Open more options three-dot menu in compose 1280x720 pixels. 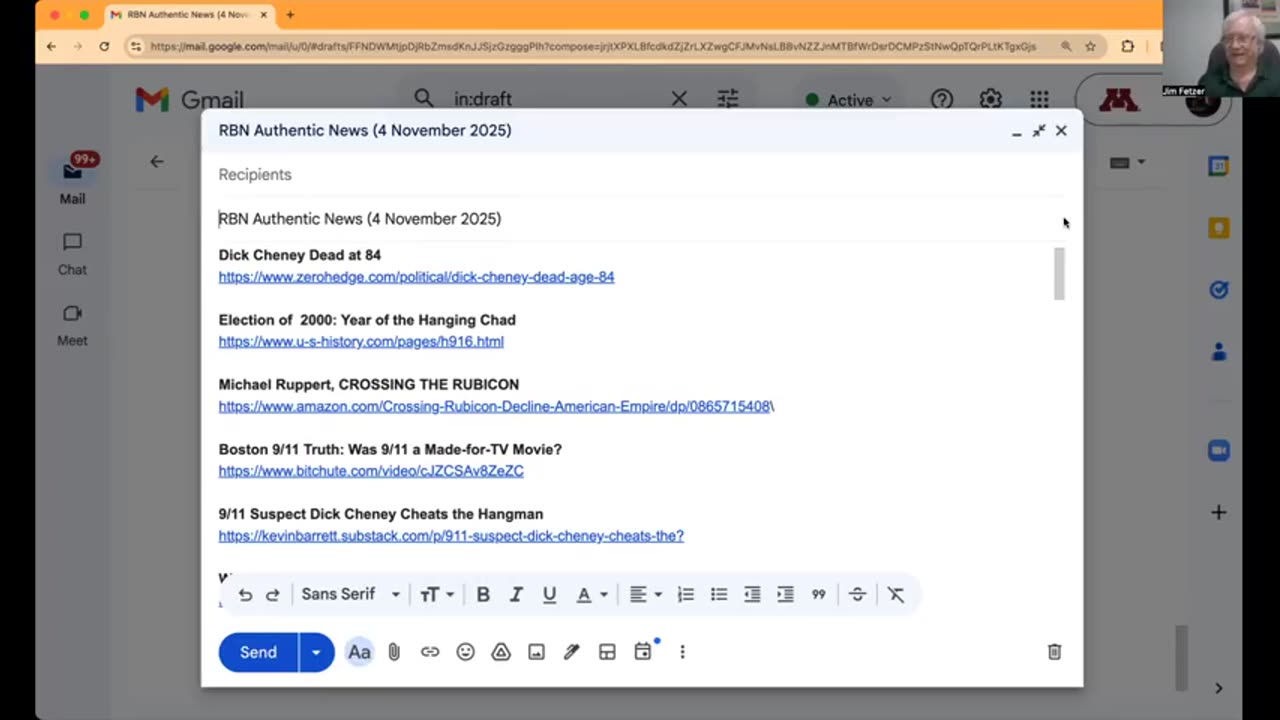682,652
